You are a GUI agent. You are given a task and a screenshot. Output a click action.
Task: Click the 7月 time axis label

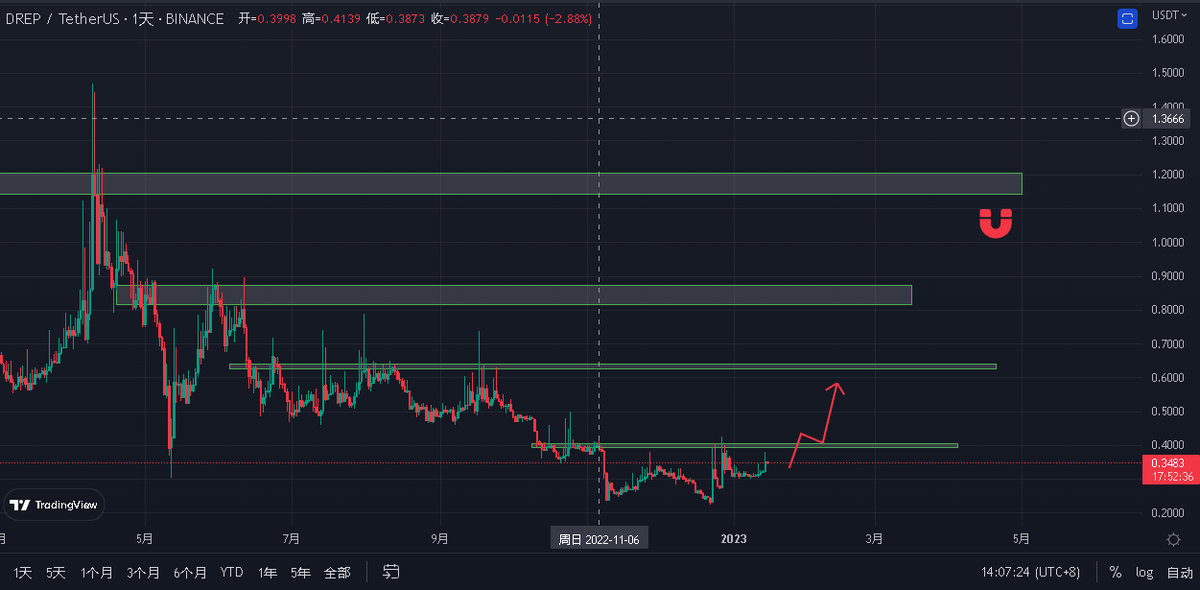point(291,539)
